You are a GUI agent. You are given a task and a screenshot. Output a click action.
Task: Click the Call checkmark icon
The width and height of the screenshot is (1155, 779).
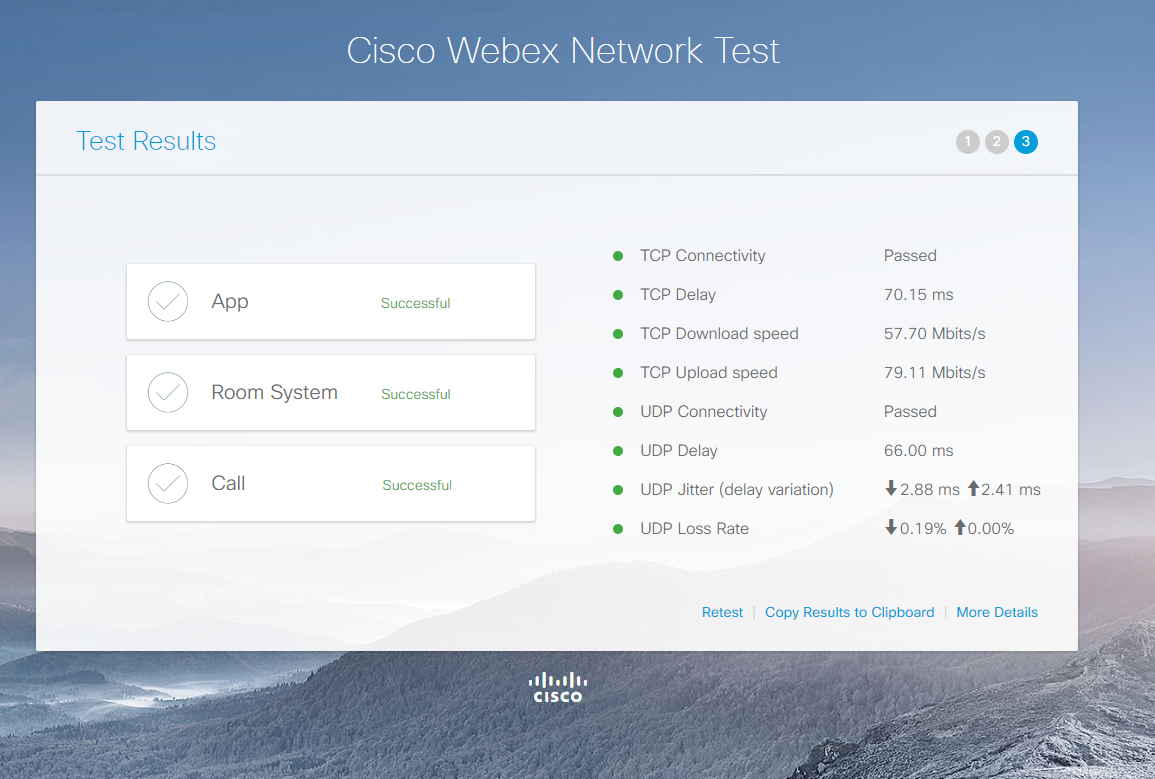168,484
